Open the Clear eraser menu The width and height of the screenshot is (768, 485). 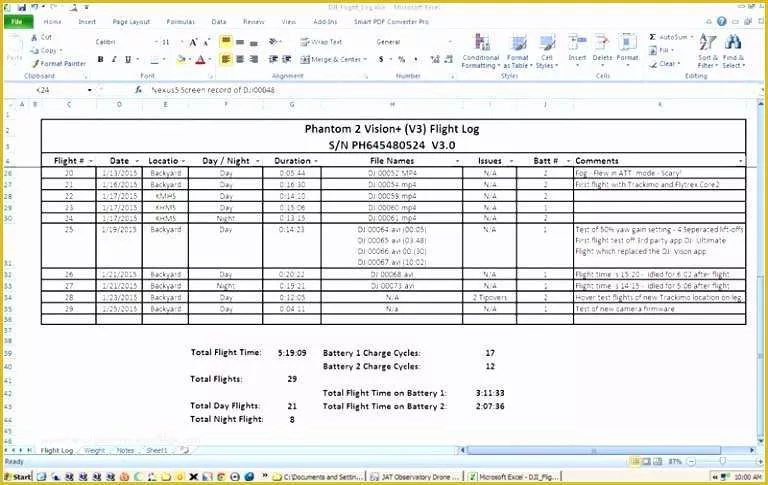tap(665, 64)
